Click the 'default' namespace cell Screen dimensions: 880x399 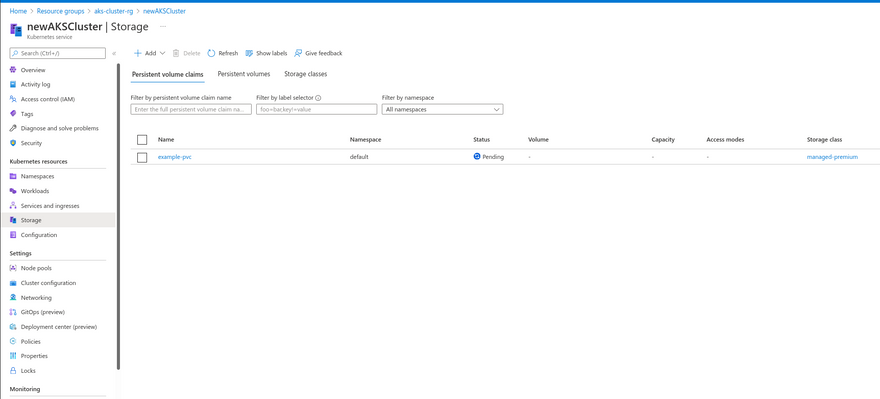[x=359, y=157]
